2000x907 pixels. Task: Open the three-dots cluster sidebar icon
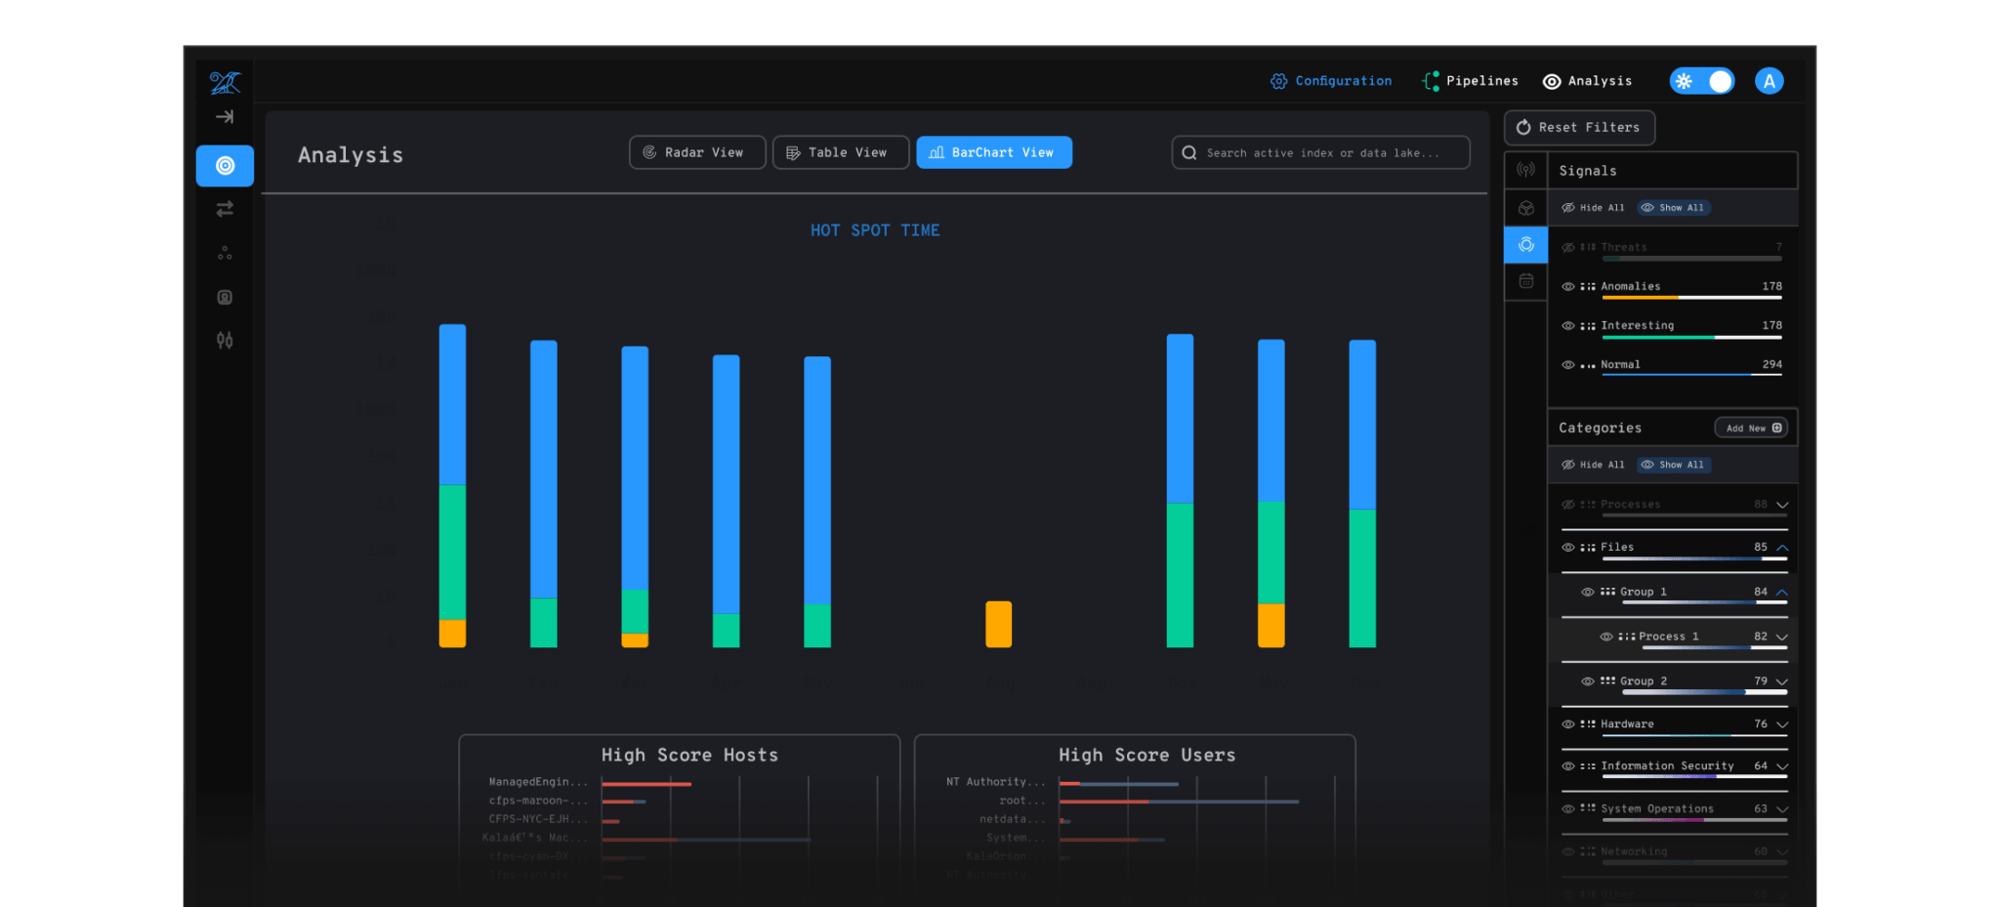click(225, 253)
